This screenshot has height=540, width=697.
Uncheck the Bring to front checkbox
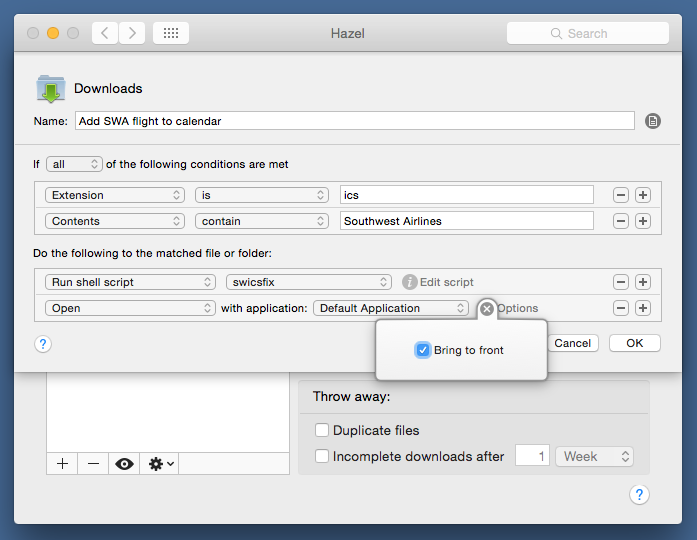[423, 350]
